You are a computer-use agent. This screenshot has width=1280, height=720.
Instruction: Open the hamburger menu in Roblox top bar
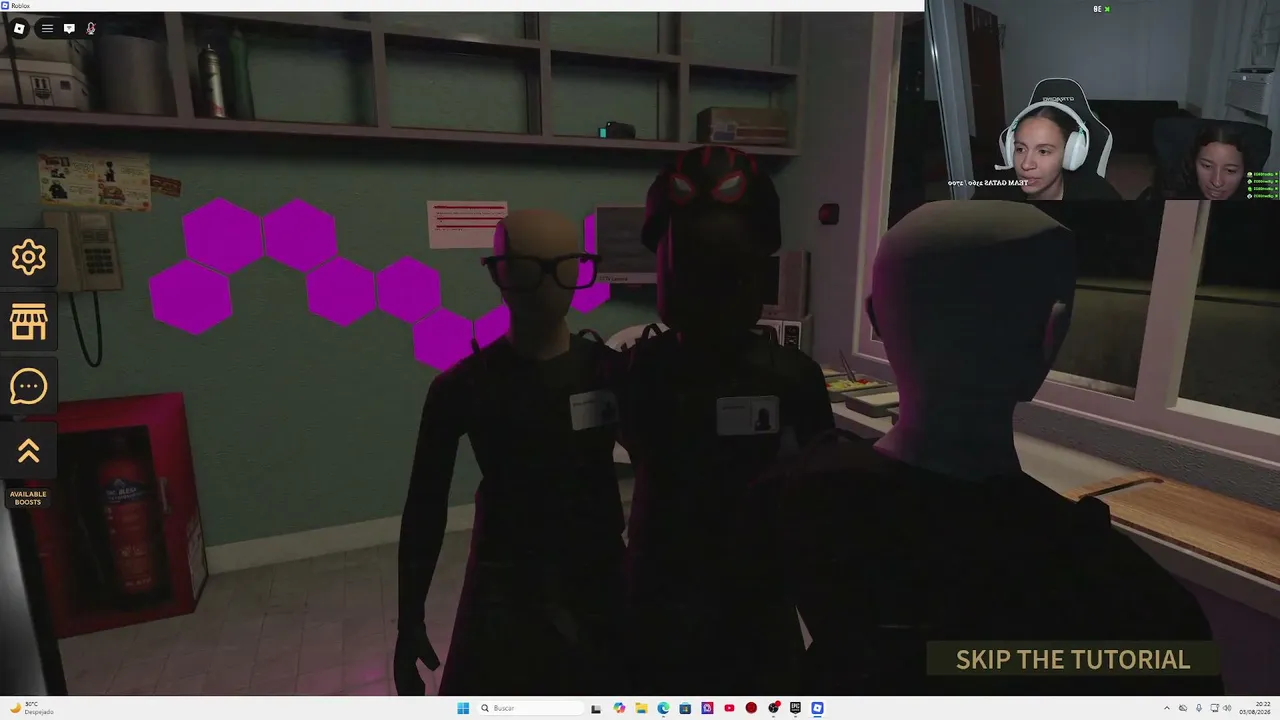[x=47, y=28]
